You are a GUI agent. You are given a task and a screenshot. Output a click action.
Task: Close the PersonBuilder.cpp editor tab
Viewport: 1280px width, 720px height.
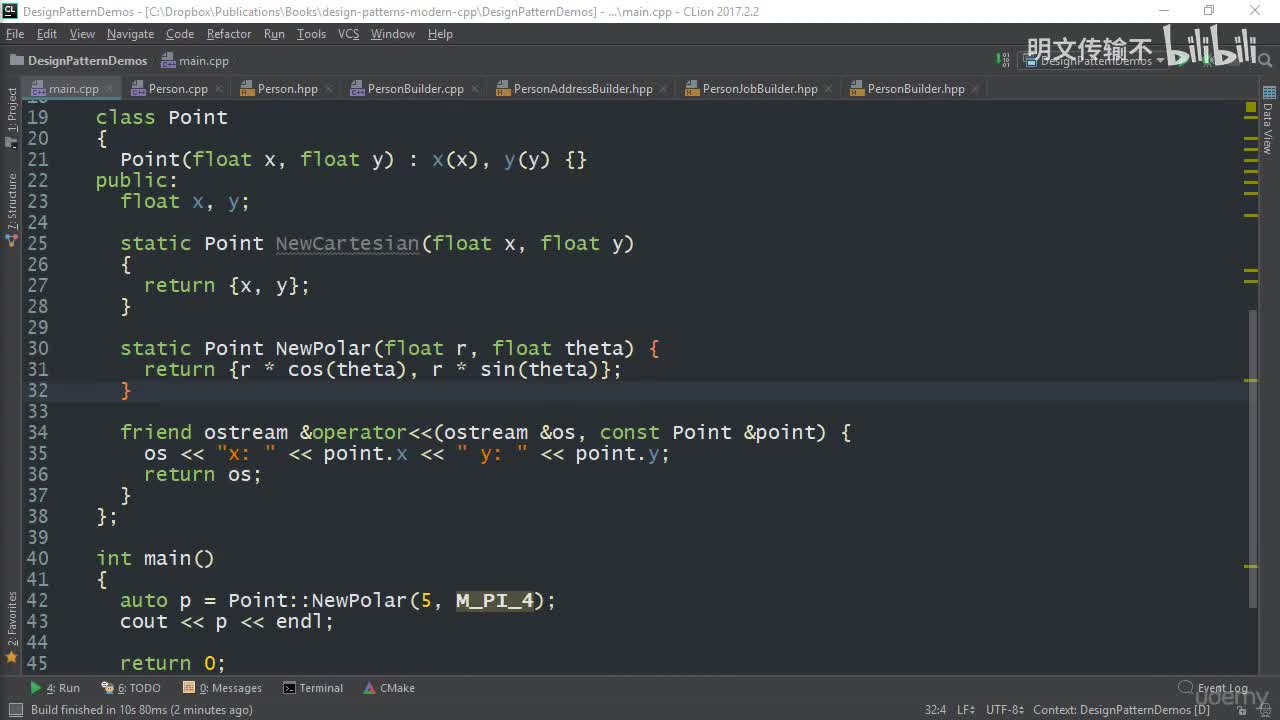click(473, 89)
